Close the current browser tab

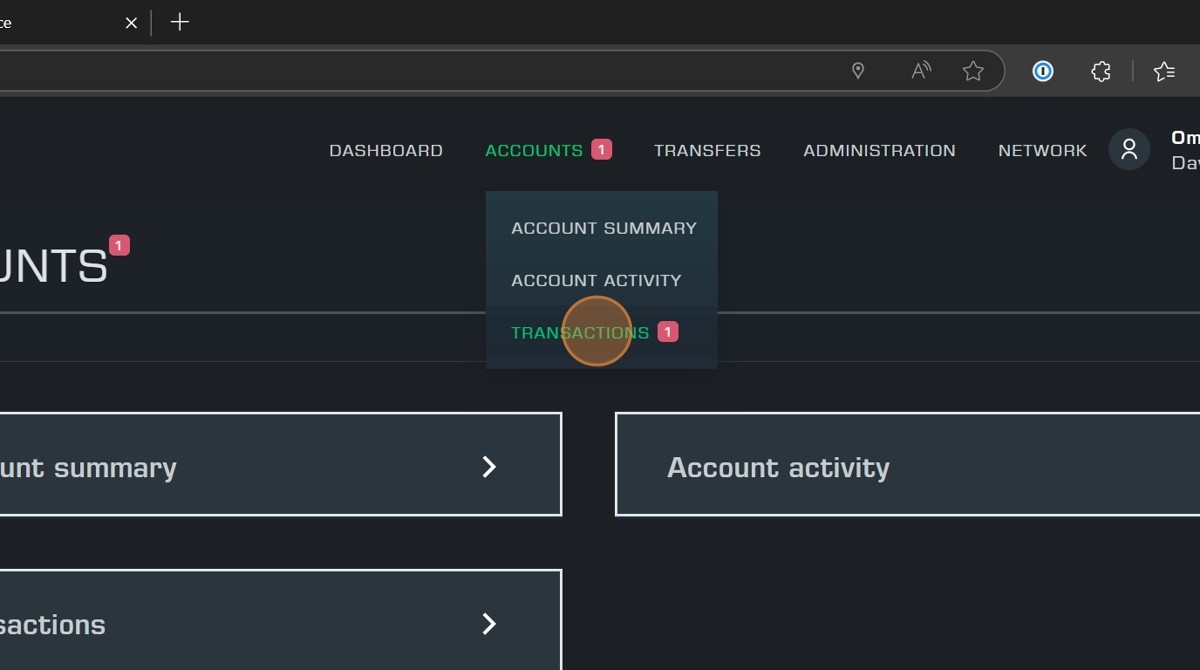(131, 22)
